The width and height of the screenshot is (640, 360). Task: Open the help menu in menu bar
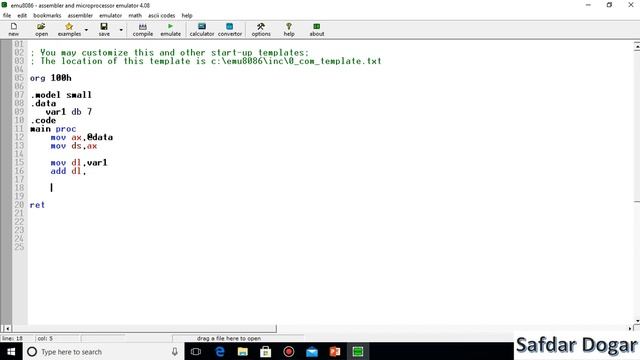(187, 16)
